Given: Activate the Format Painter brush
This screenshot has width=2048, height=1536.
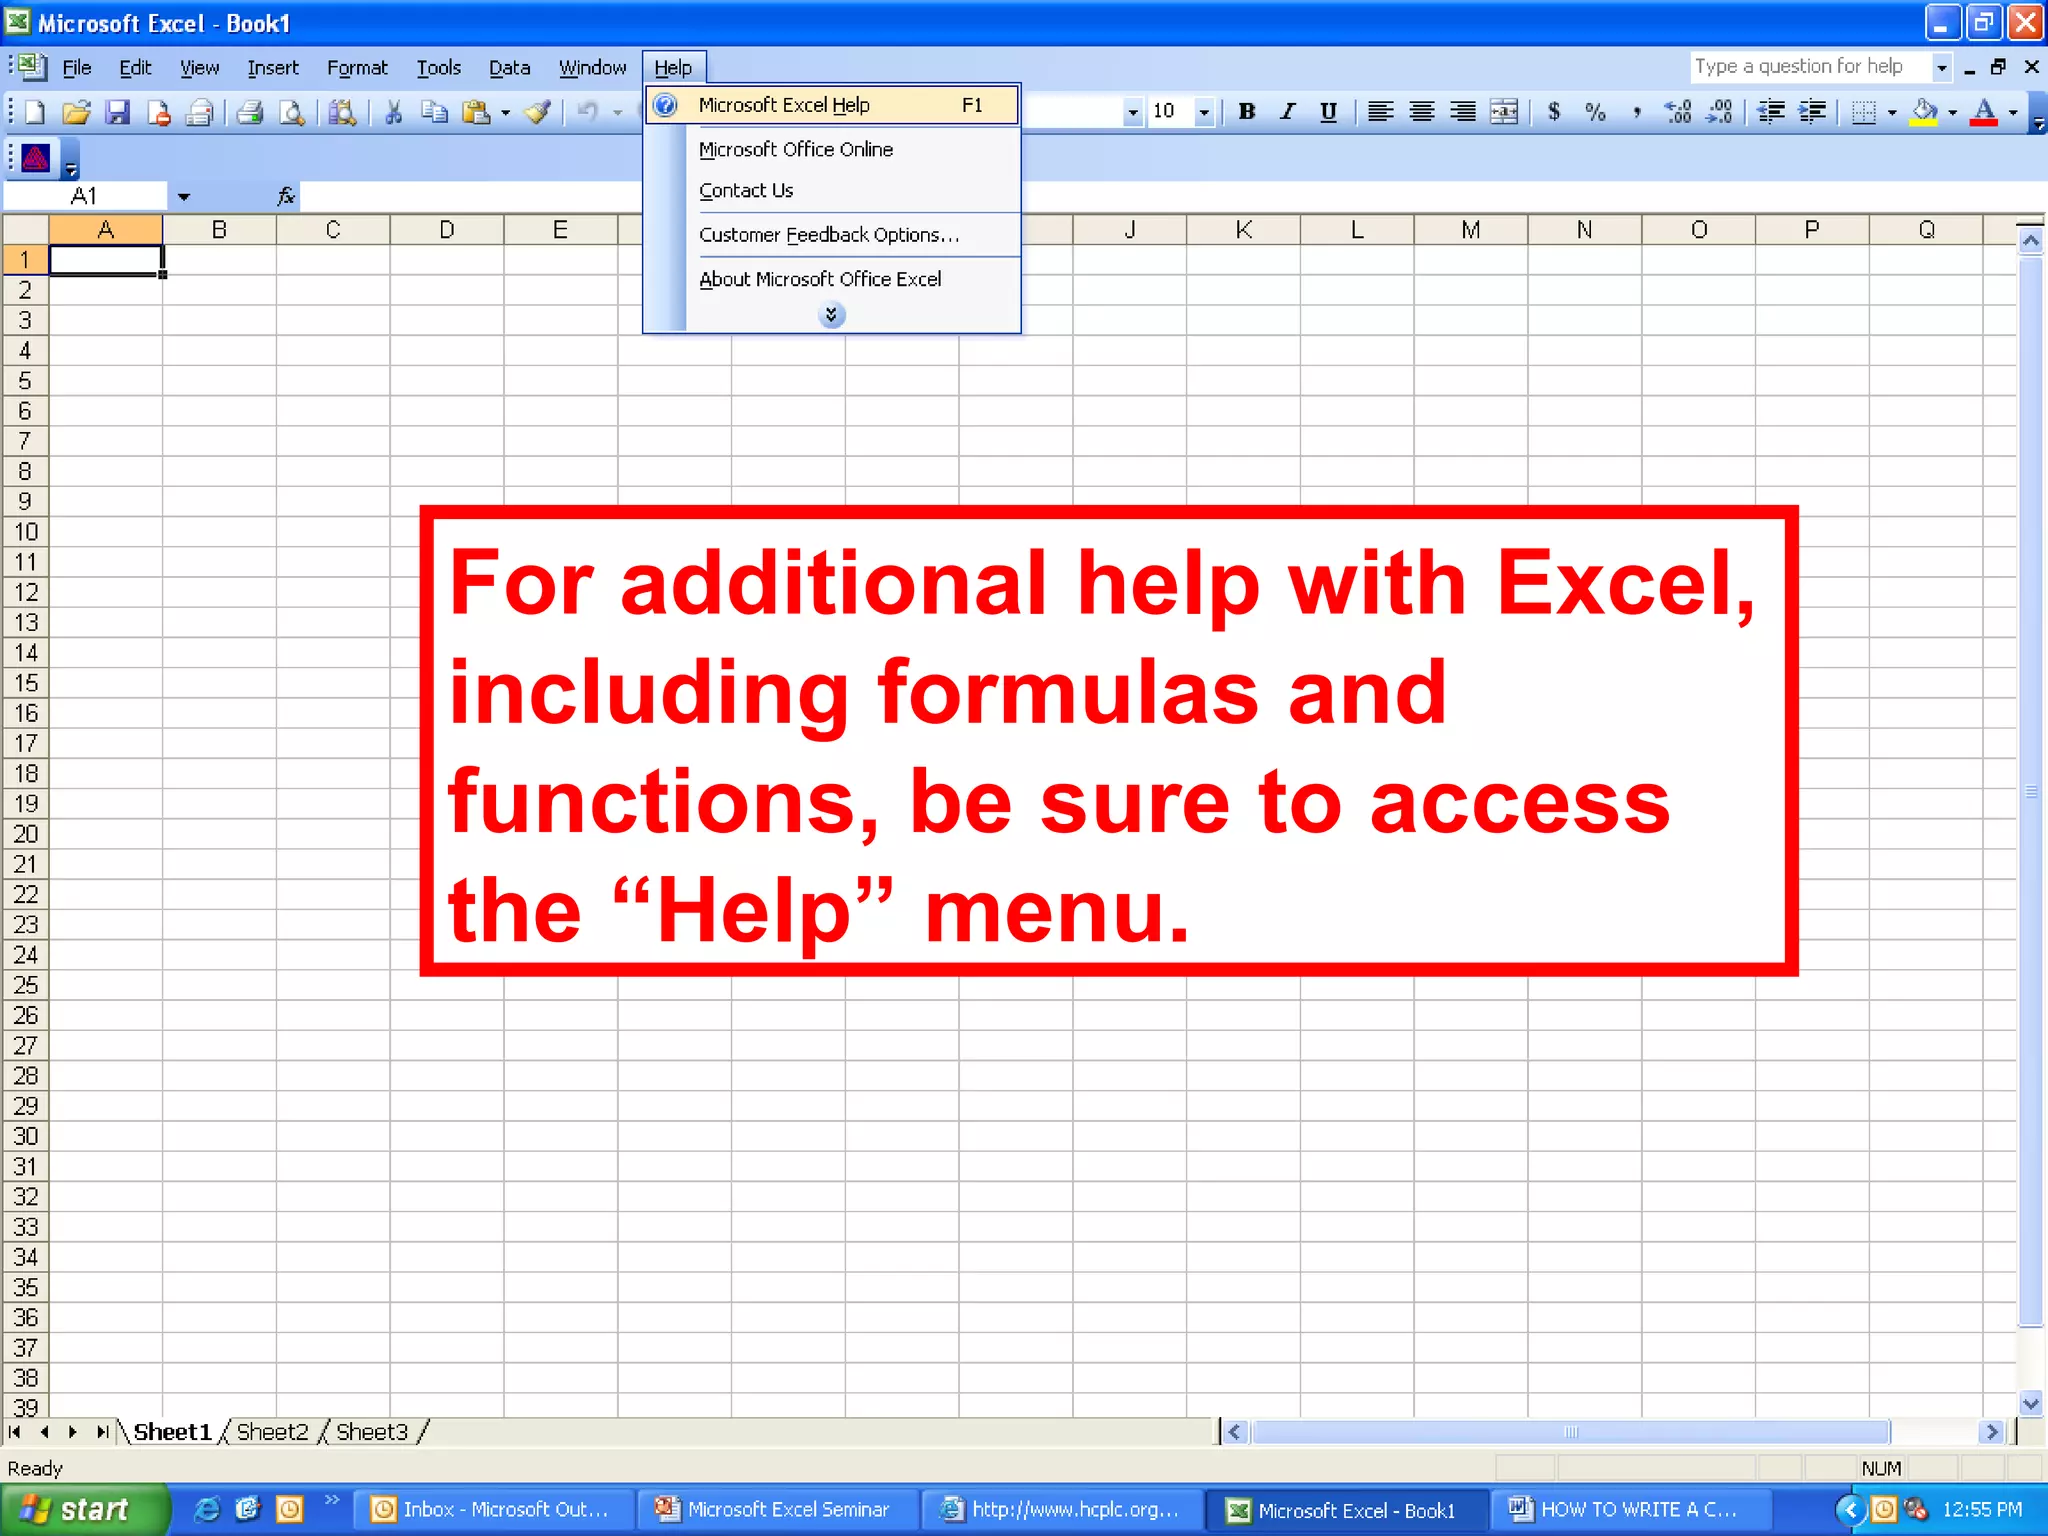Looking at the screenshot, I should point(538,112).
